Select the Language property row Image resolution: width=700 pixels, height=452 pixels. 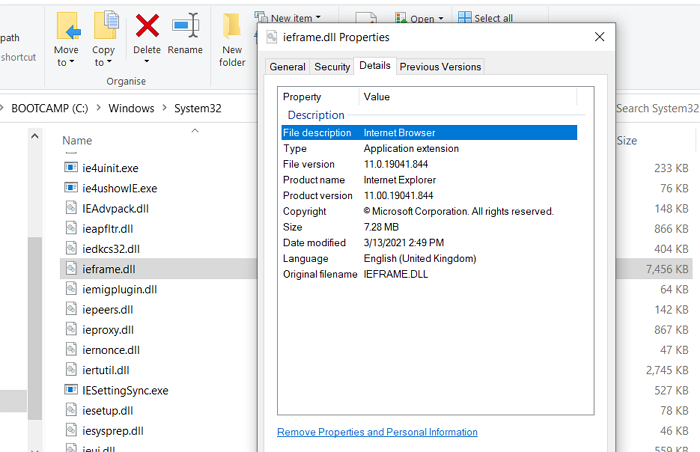pos(429,258)
